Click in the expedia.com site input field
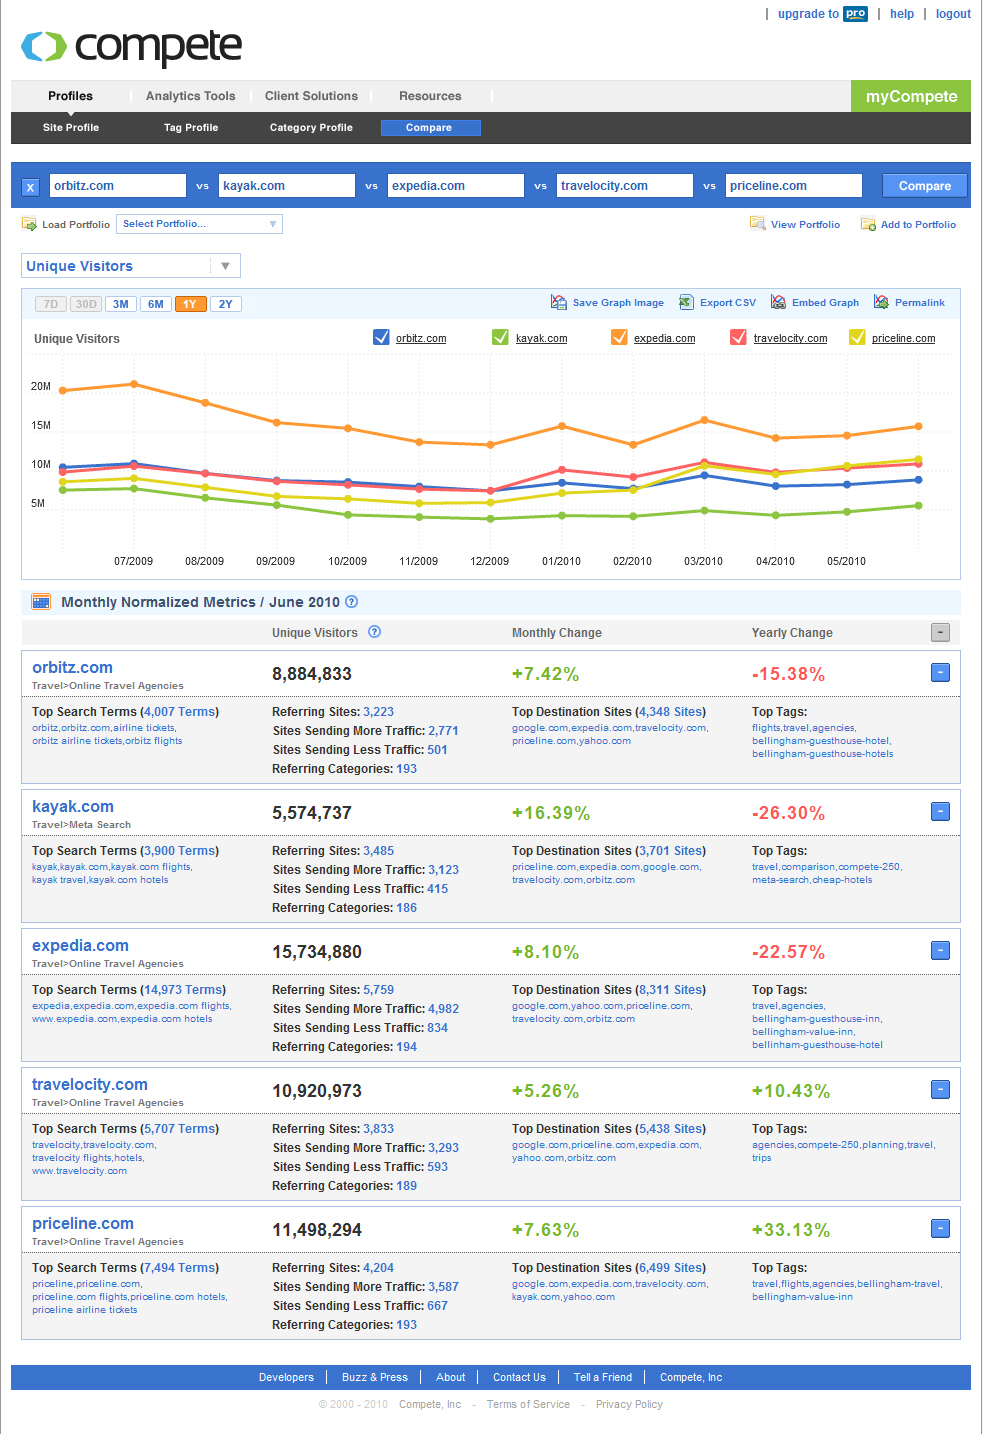 (x=456, y=186)
